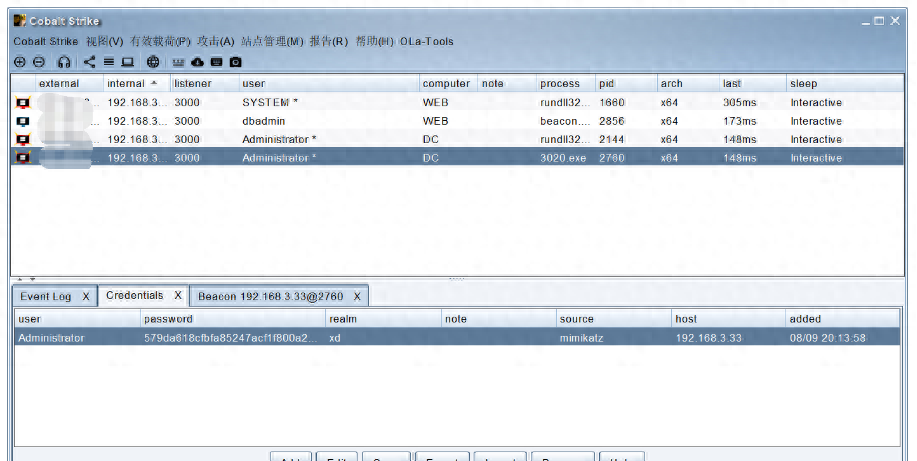917x461 pixels.
Task: Click the beacon.... process cell
Action: (x=565, y=121)
